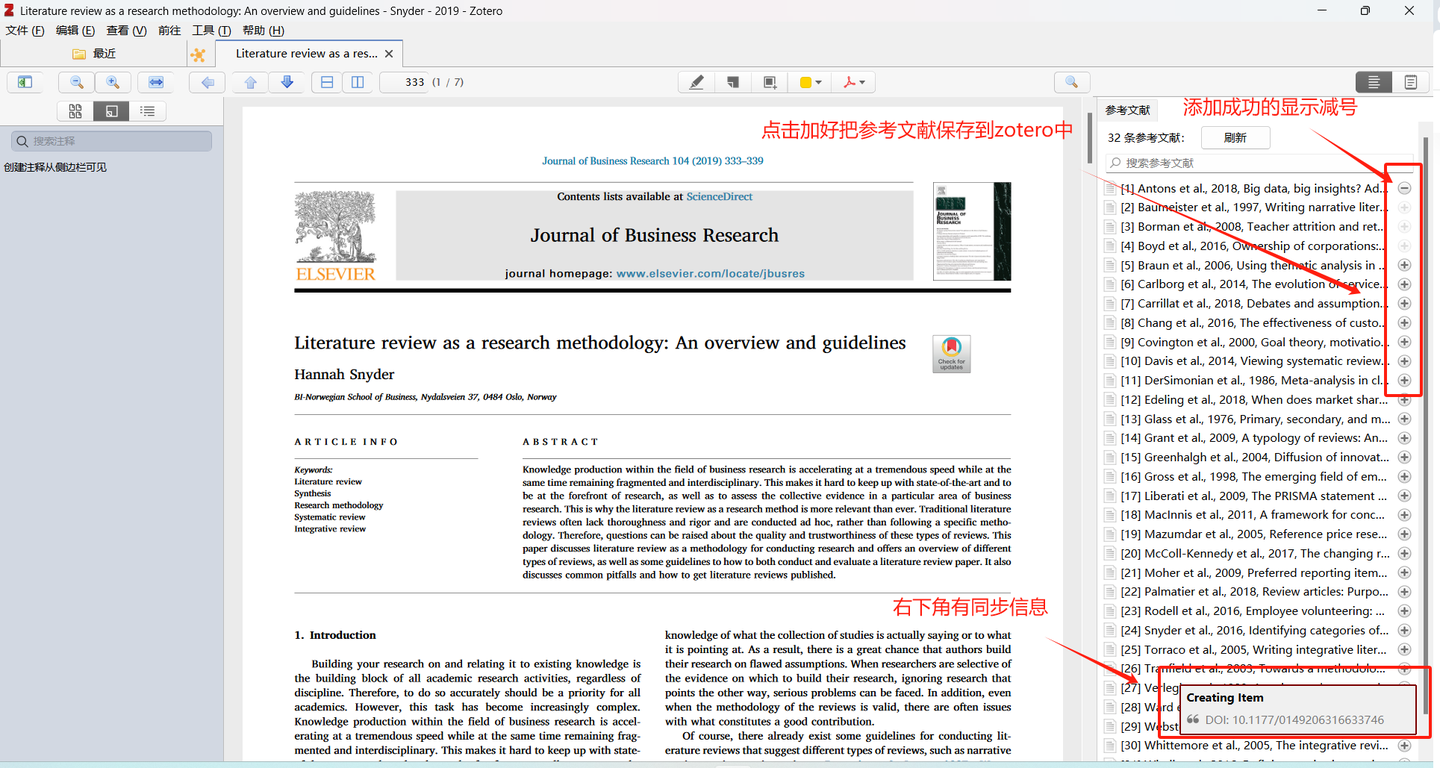The width and height of the screenshot is (1440, 768).
Task: Open www.elsevier.com/locate/jbusres journal homepage link
Action: (710, 273)
